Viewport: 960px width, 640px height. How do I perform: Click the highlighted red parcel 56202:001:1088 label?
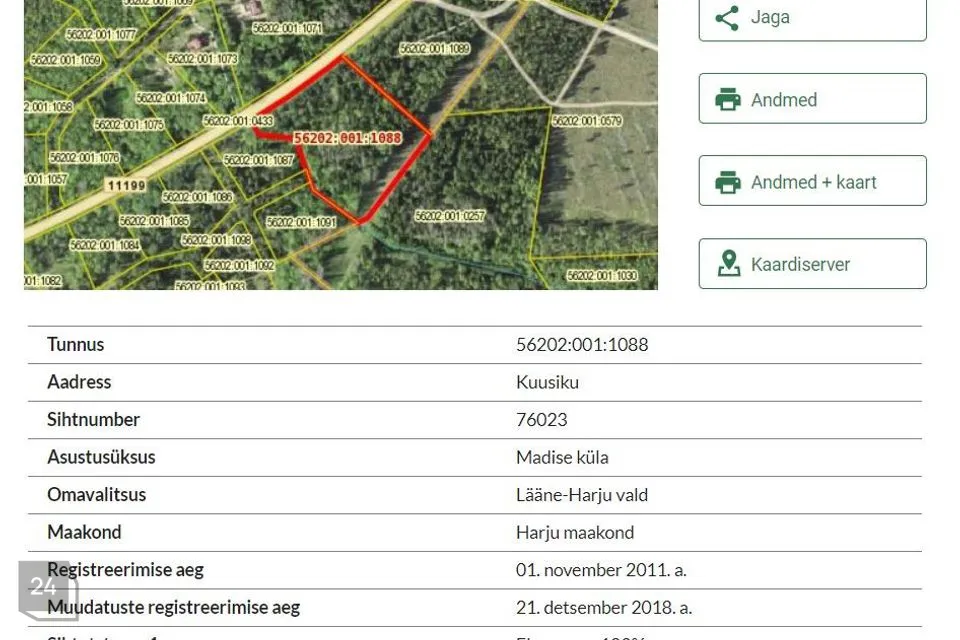[347, 138]
